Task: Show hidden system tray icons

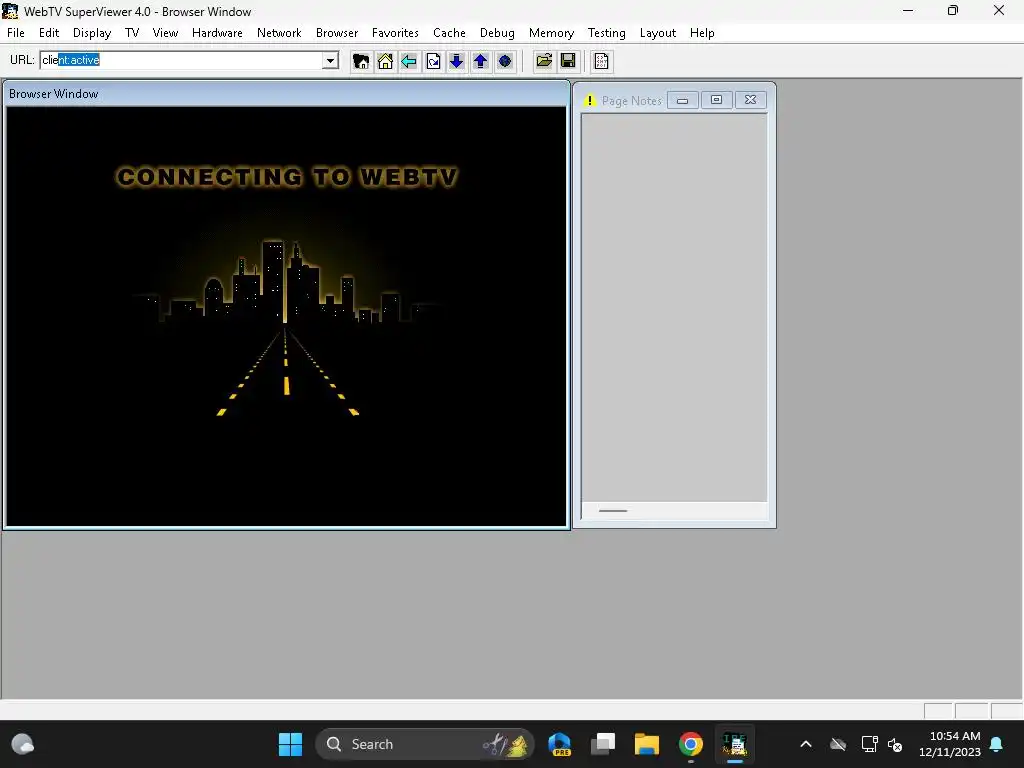Action: coord(806,744)
